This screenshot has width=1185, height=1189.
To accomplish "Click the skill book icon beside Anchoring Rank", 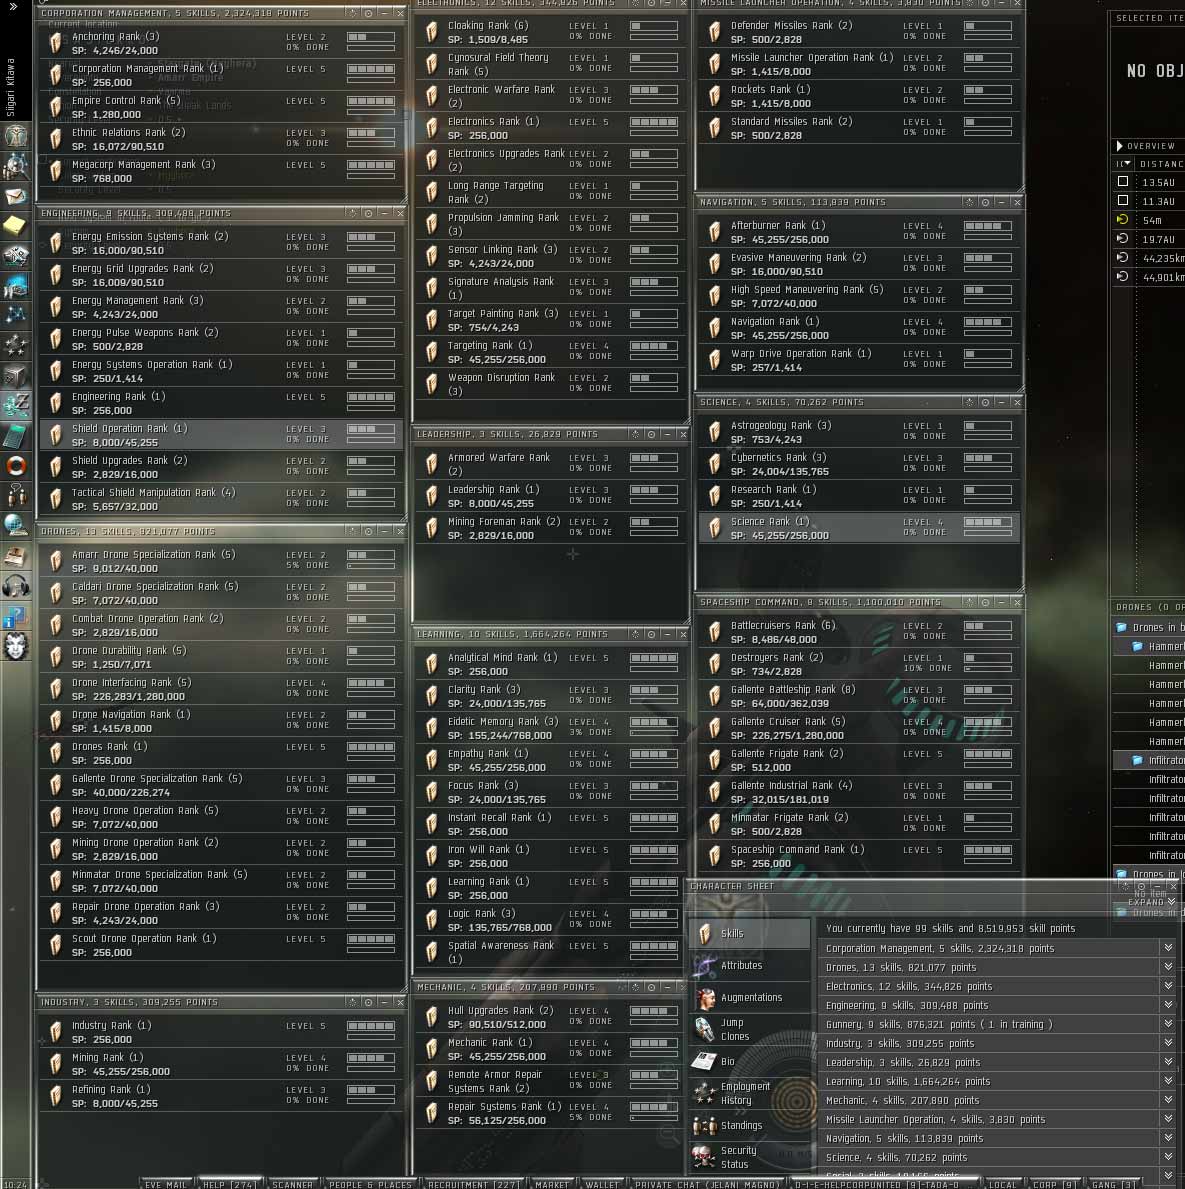I will click(x=55, y=43).
